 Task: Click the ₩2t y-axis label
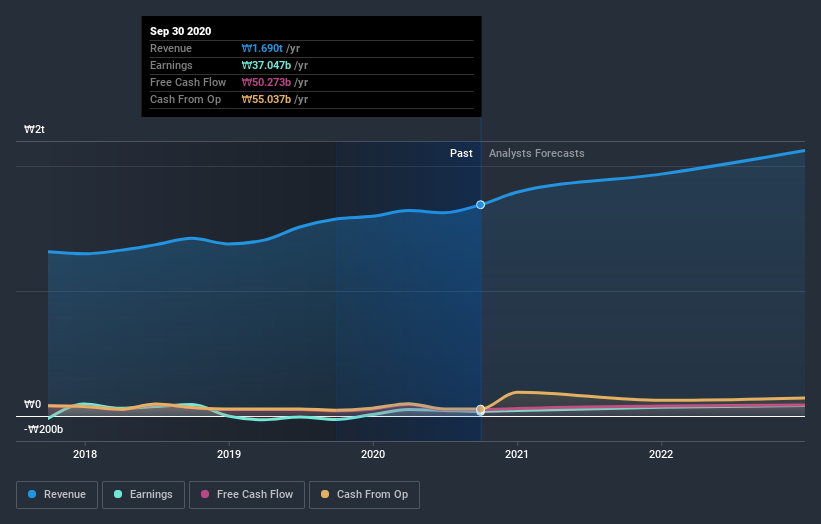click(34, 129)
